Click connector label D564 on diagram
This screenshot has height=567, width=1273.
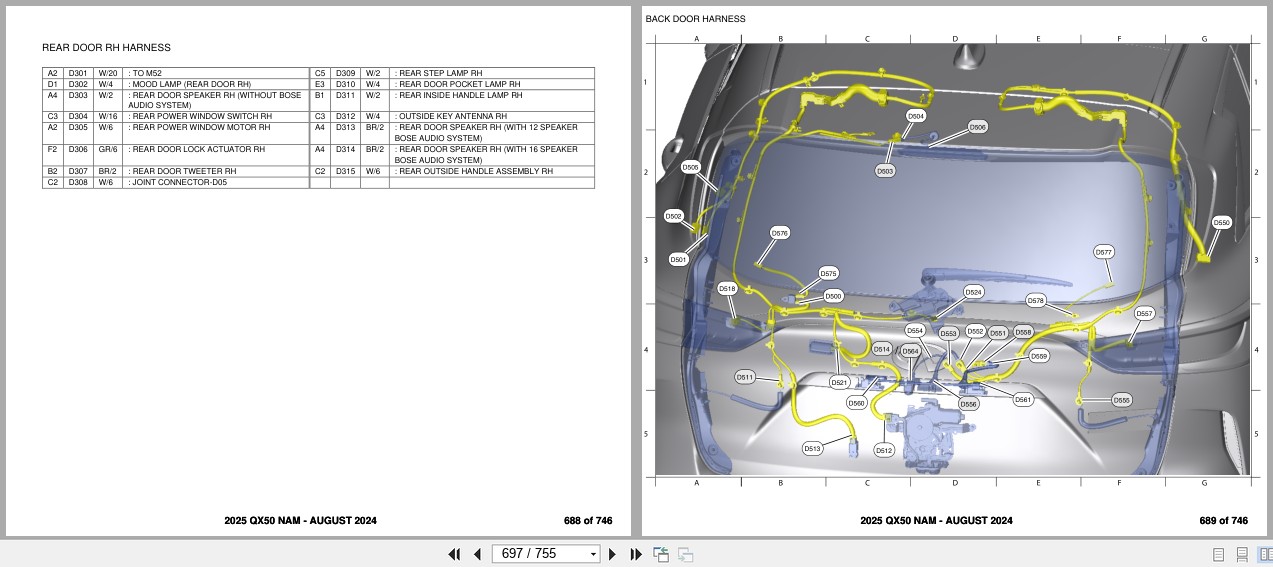(910, 351)
